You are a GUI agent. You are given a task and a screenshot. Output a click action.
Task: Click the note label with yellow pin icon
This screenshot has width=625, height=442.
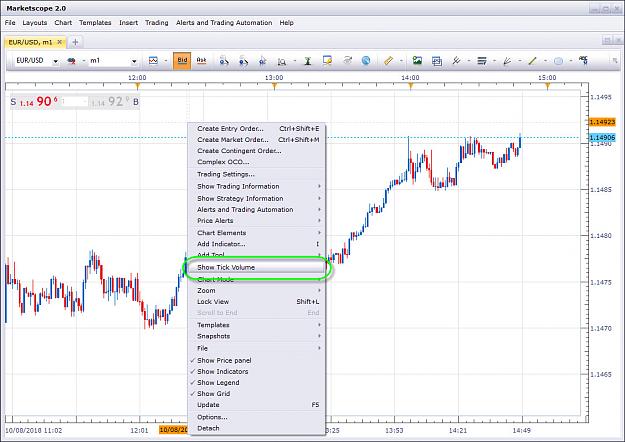327,61
